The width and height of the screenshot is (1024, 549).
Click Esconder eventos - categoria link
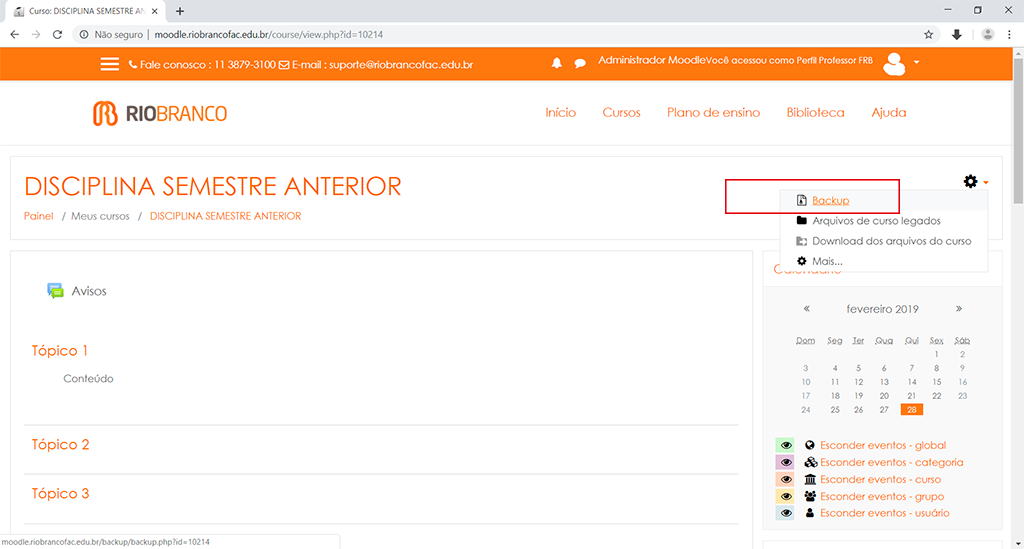pos(891,462)
